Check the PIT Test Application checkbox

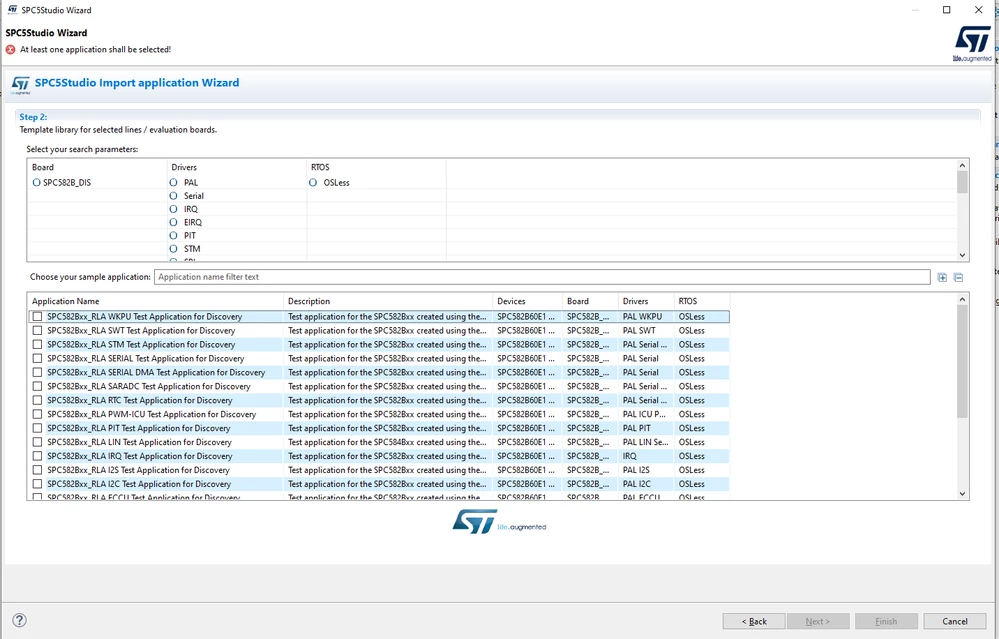pos(38,429)
